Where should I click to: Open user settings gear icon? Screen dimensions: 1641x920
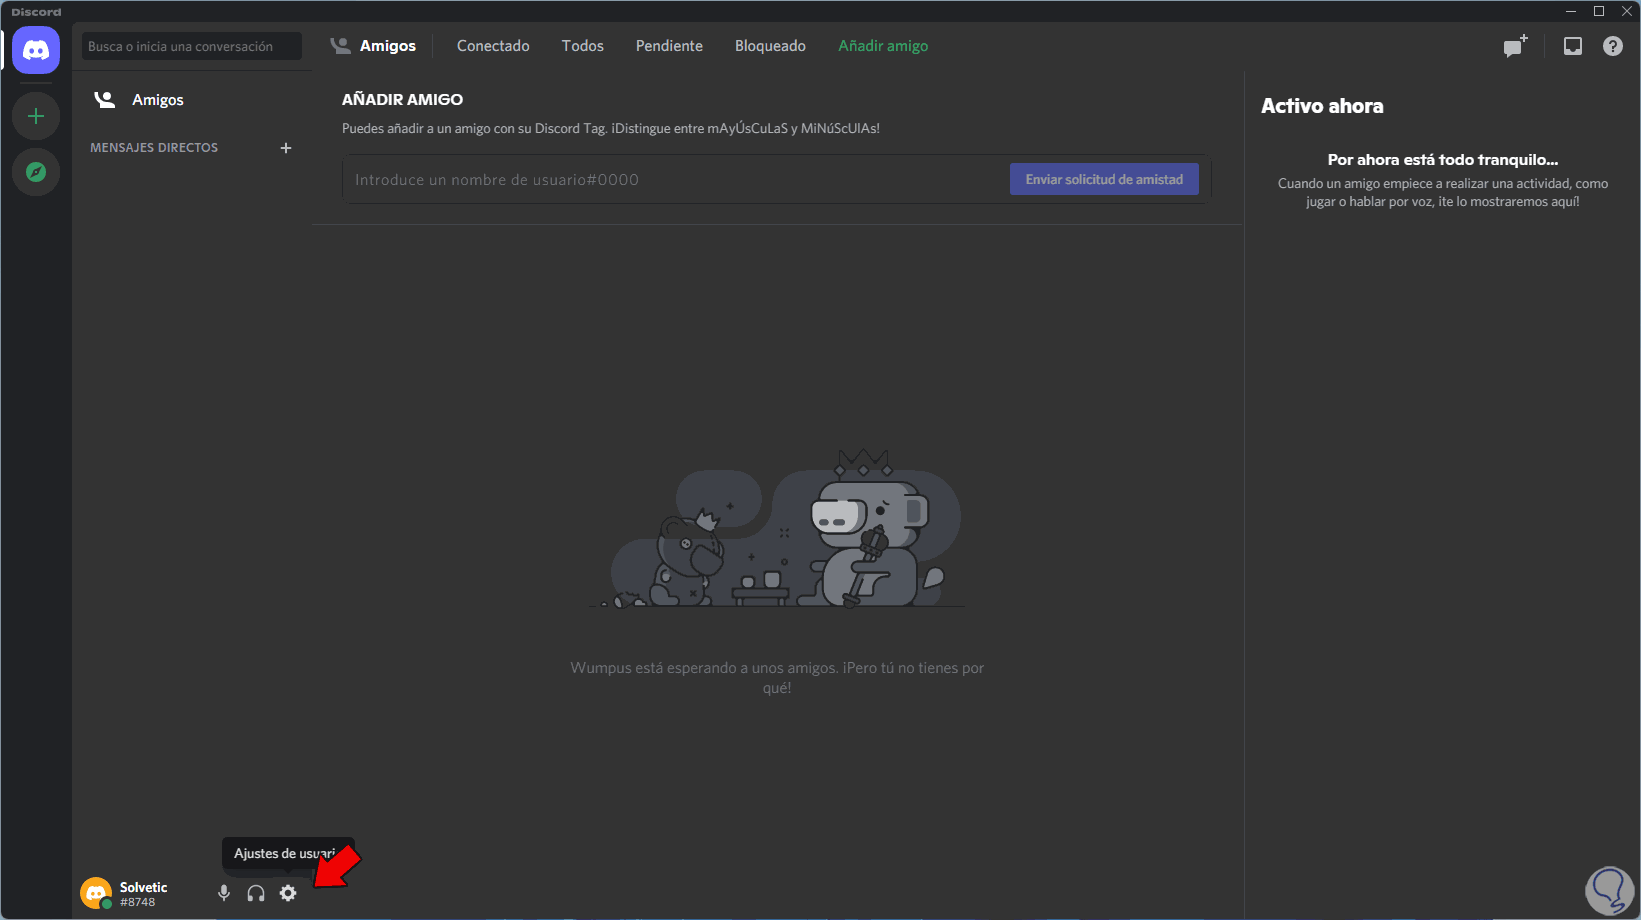(x=288, y=893)
